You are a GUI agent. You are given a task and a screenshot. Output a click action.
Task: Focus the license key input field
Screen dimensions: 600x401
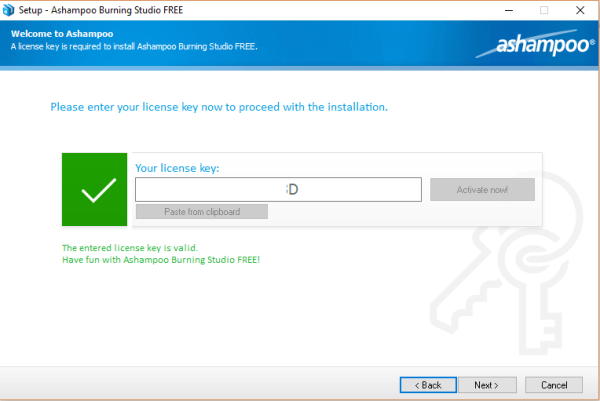(x=278, y=189)
